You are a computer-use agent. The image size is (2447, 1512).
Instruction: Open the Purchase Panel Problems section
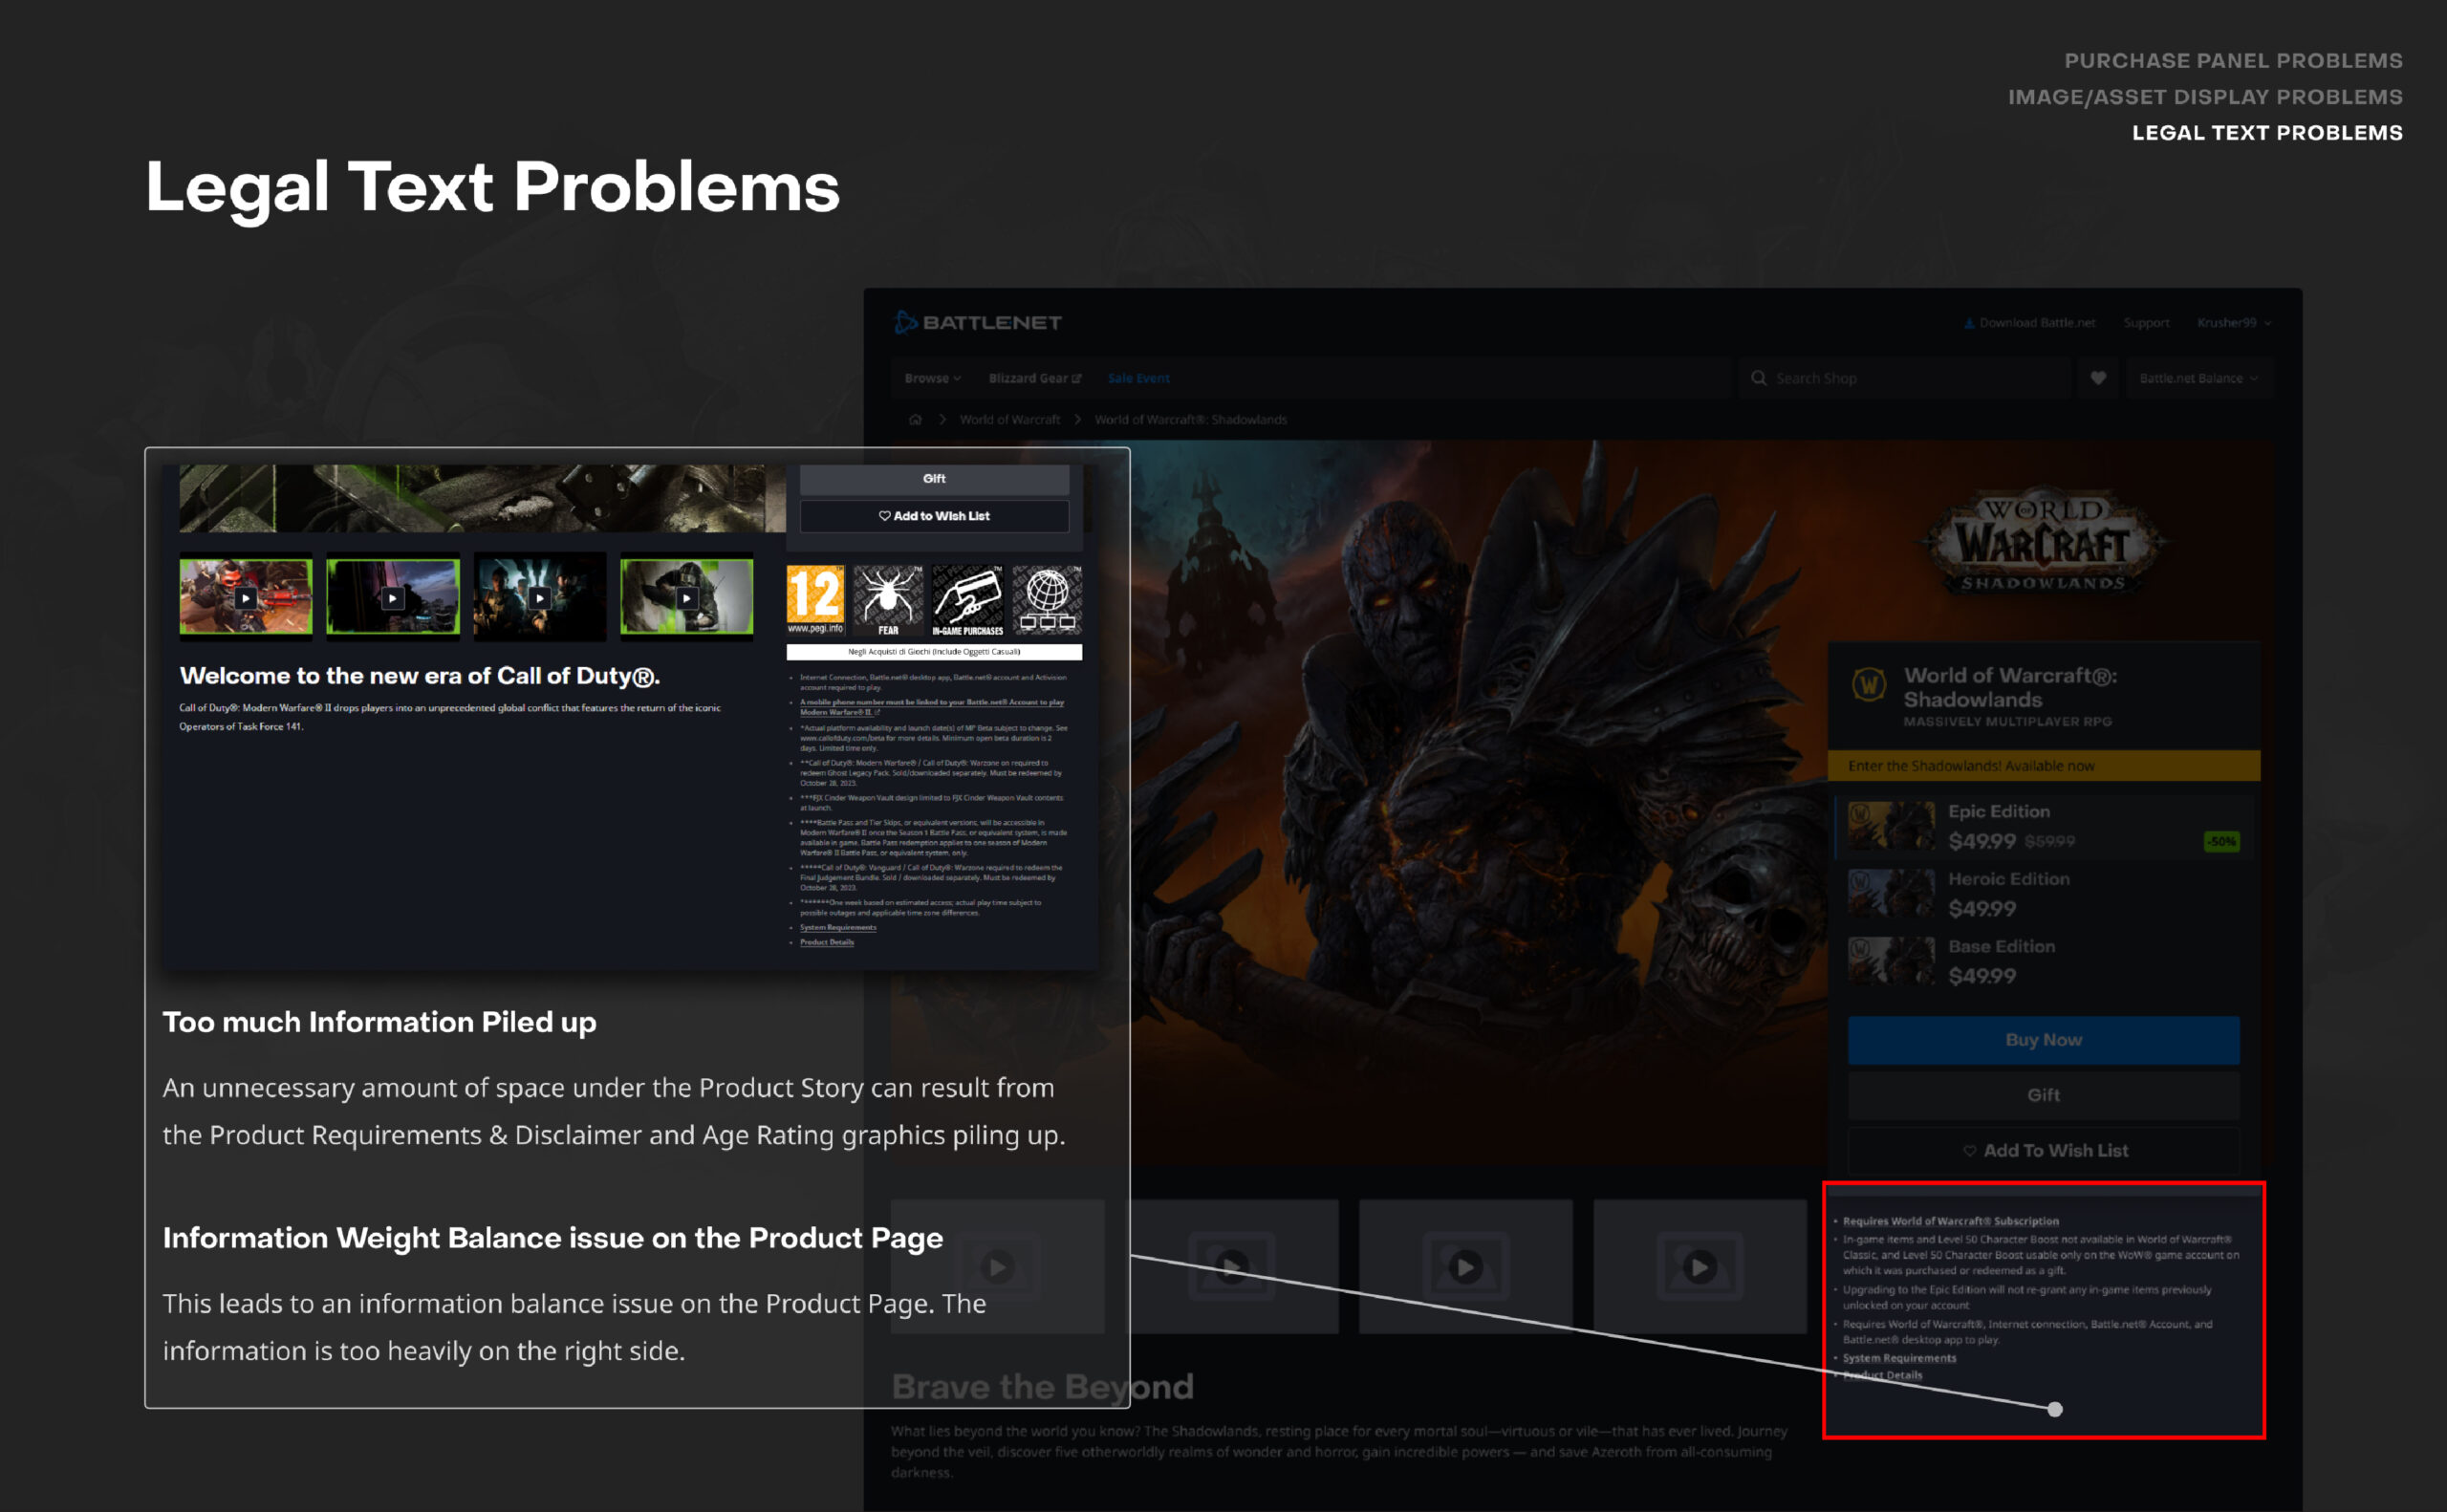click(2232, 61)
